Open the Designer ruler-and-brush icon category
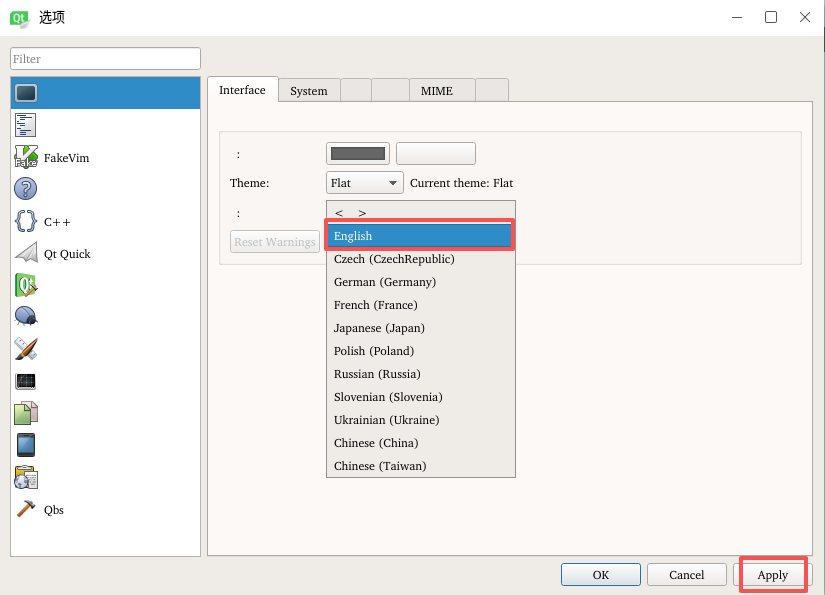The height and width of the screenshot is (595, 825). (x=26, y=349)
